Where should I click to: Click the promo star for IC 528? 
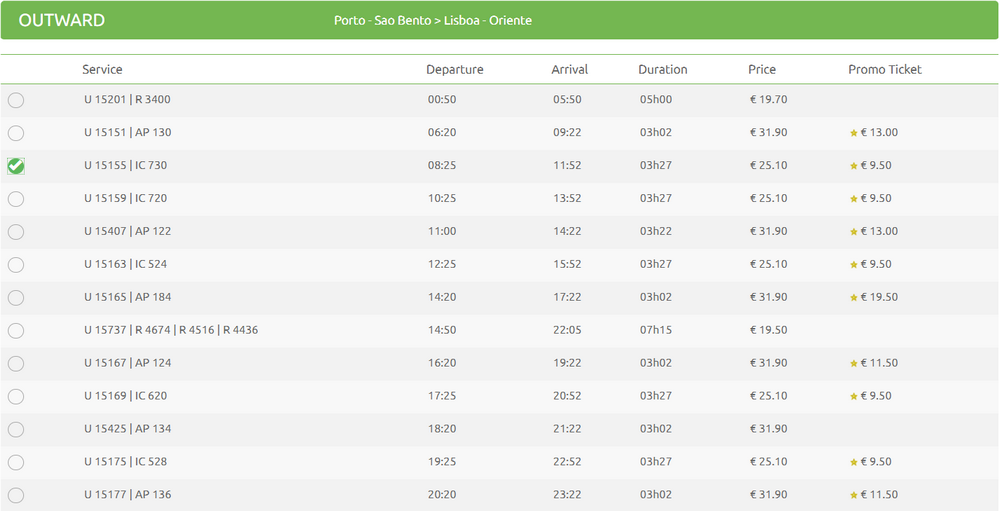854,463
